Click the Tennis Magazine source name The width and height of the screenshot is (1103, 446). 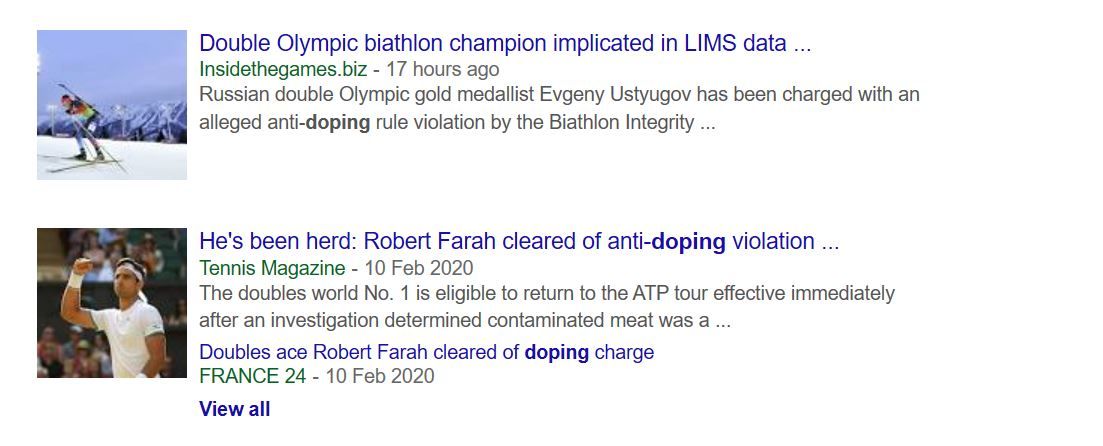[272, 268]
